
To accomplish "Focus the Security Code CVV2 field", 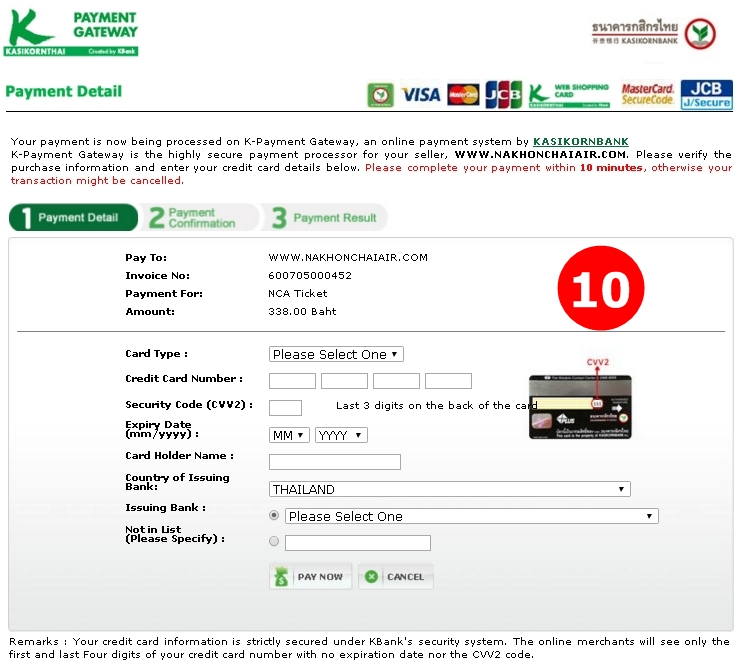I will (285, 407).
